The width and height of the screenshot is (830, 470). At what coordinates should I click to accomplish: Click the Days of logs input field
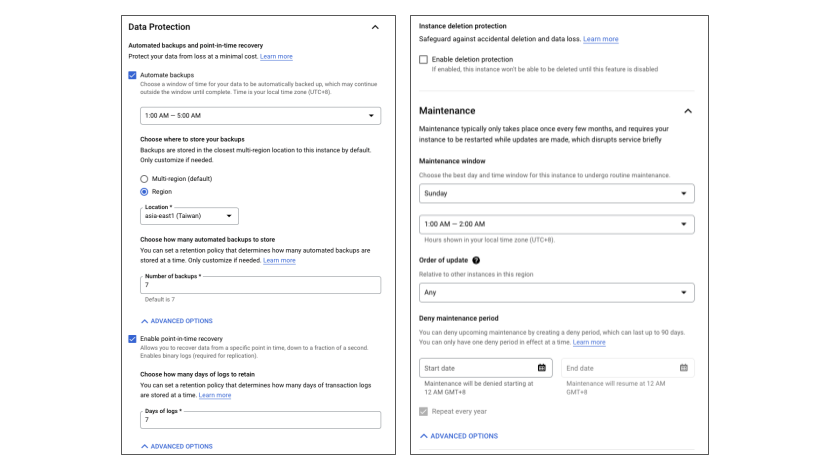coord(260,420)
